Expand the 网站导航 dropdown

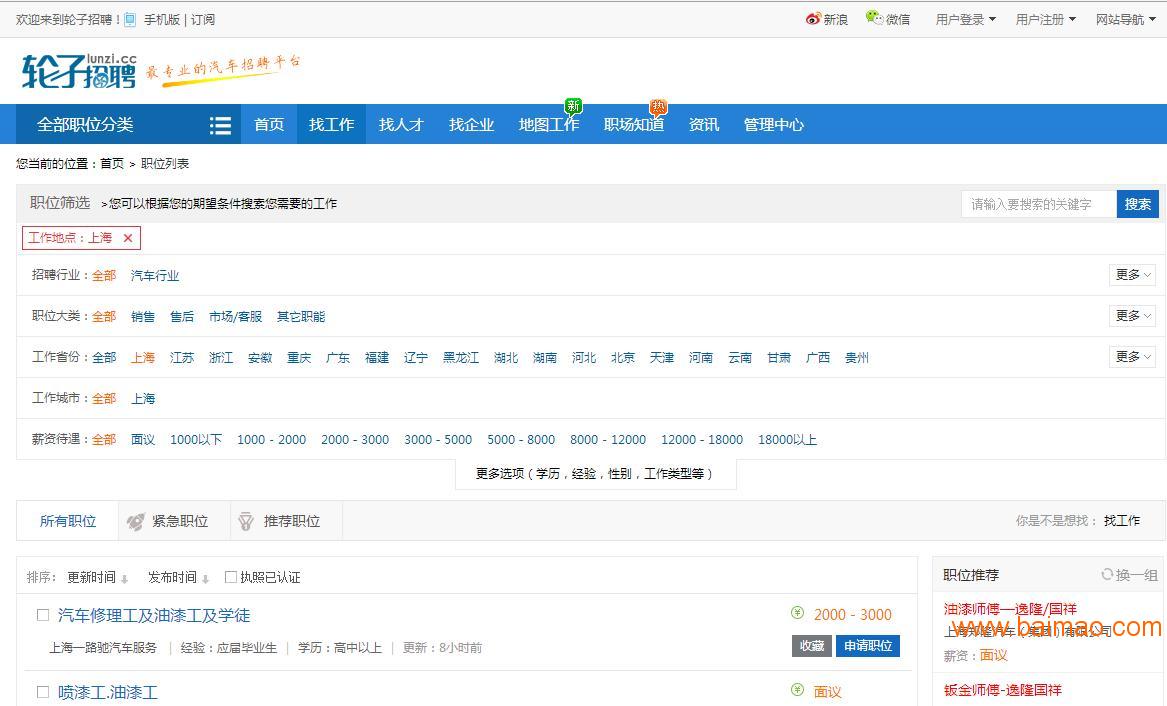pos(1125,20)
